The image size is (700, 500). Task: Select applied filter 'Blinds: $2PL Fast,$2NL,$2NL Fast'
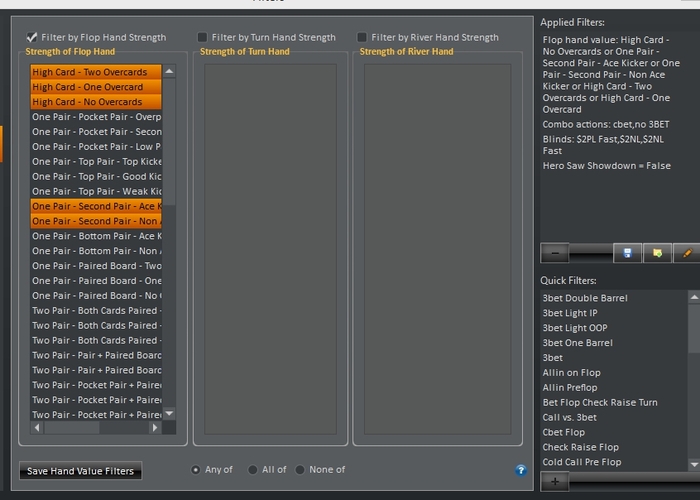603,145
